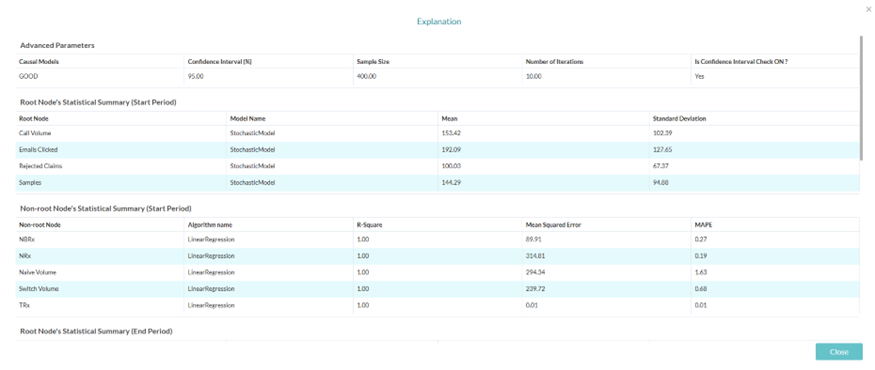Click the MAPE column header
Viewport: 875px width, 370px height.
coord(703,224)
